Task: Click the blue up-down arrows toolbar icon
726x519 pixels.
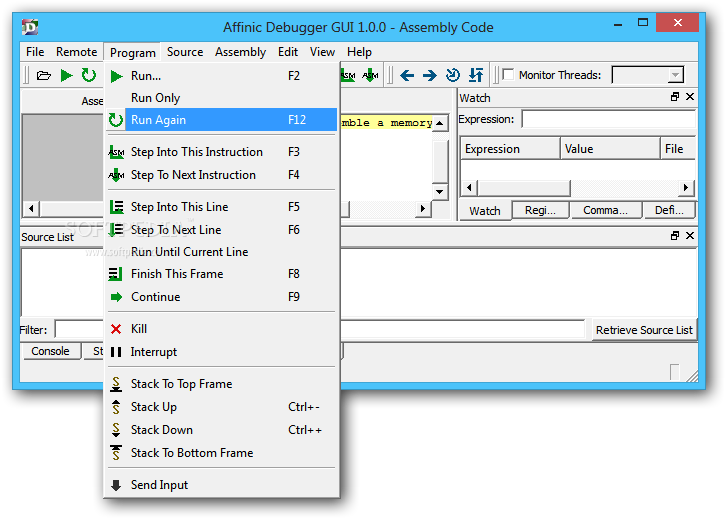Action: 476,75
